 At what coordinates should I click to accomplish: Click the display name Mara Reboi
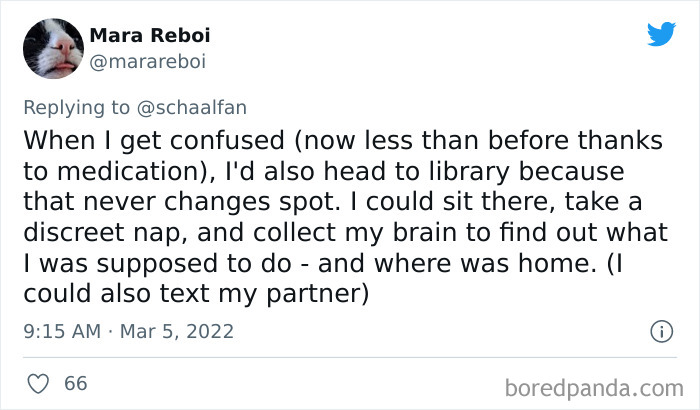point(150,35)
